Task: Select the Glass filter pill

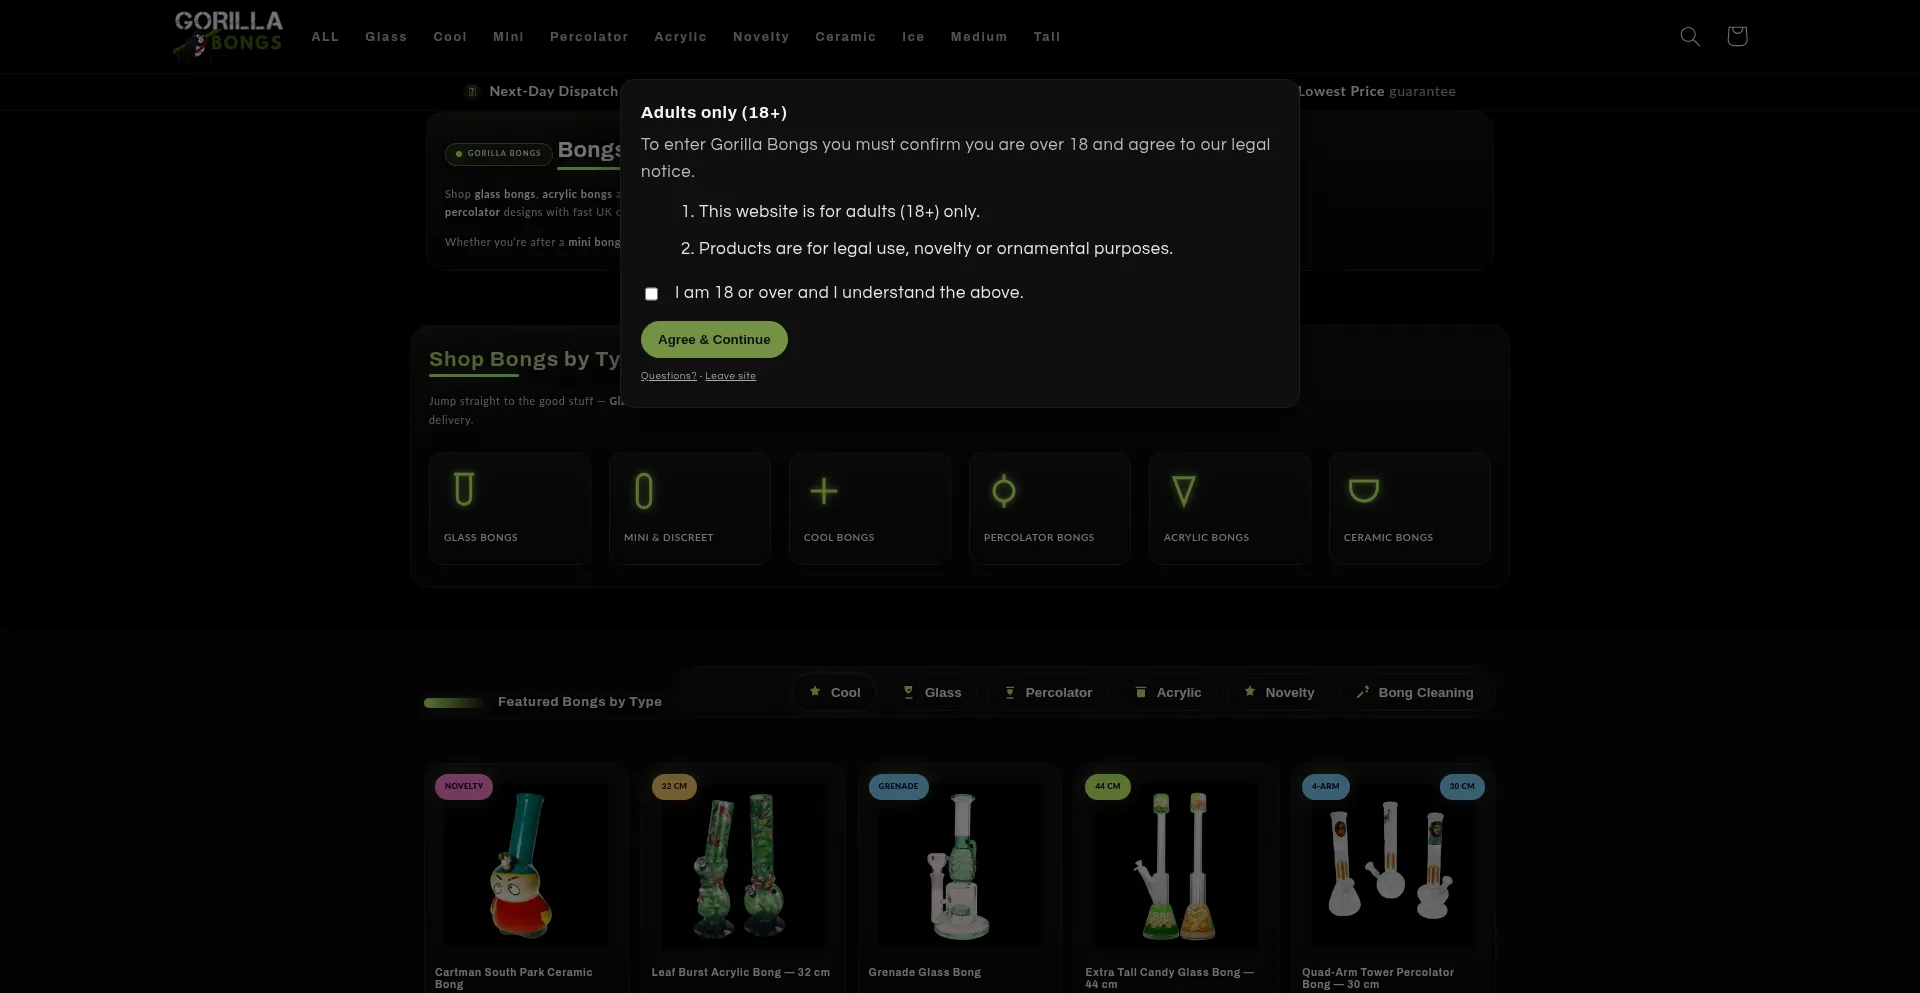Action: point(932,691)
